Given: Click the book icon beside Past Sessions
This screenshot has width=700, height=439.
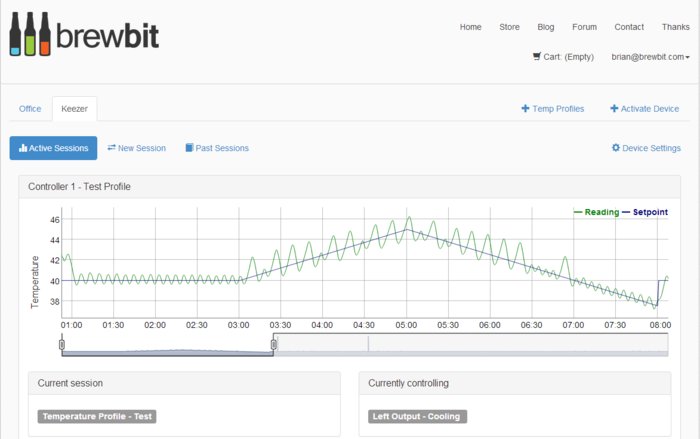Looking at the screenshot, I should coord(189,148).
